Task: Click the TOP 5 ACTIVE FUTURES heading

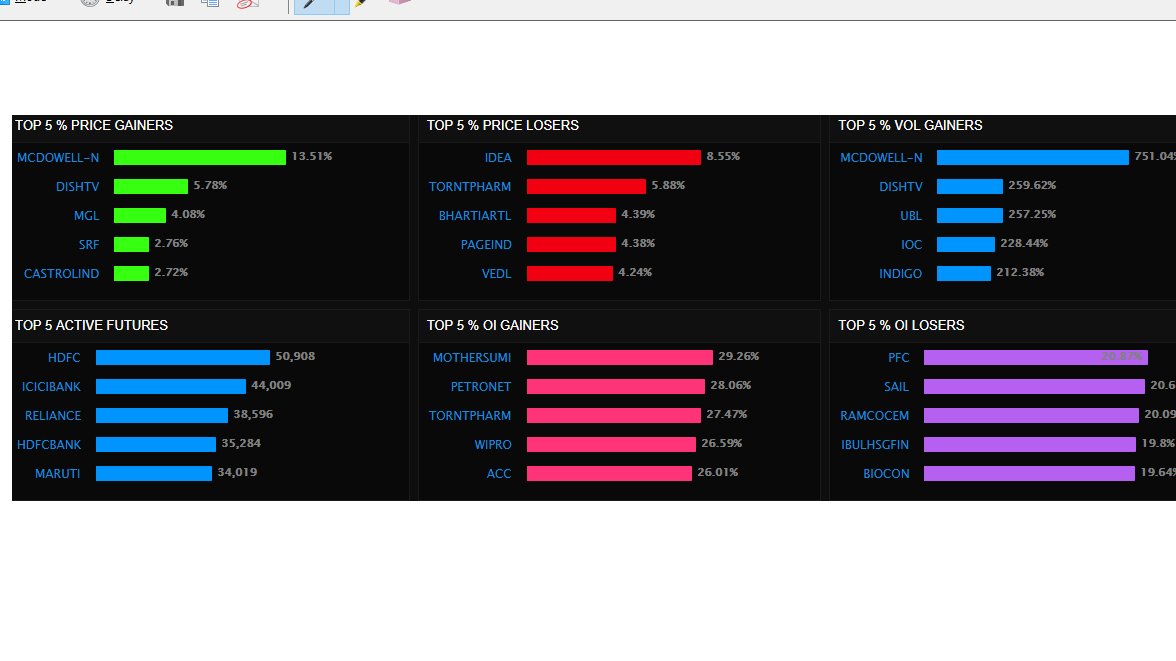Action: 92,325
